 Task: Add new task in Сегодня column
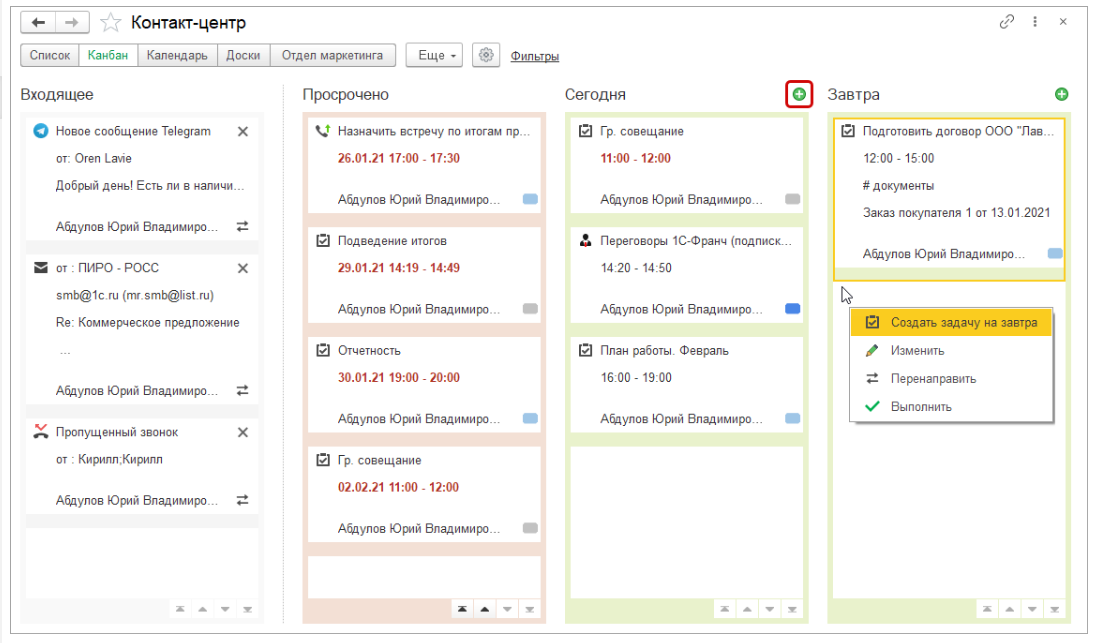(798, 94)
